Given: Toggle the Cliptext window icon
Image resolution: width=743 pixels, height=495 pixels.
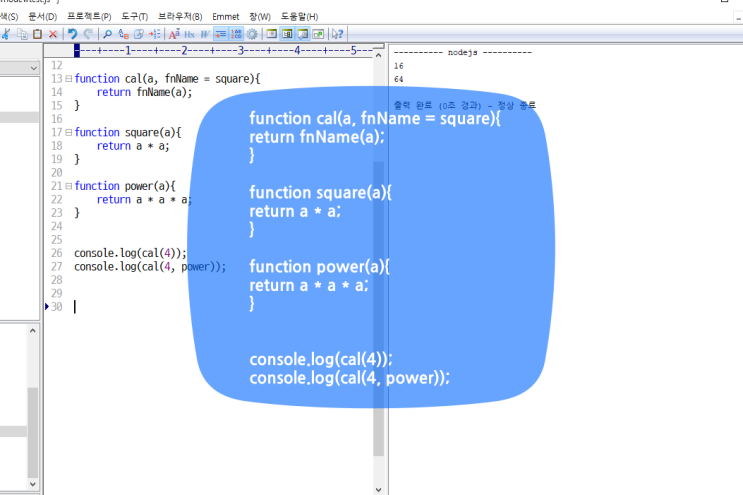Looking at the screenshot, I should 287,34.
